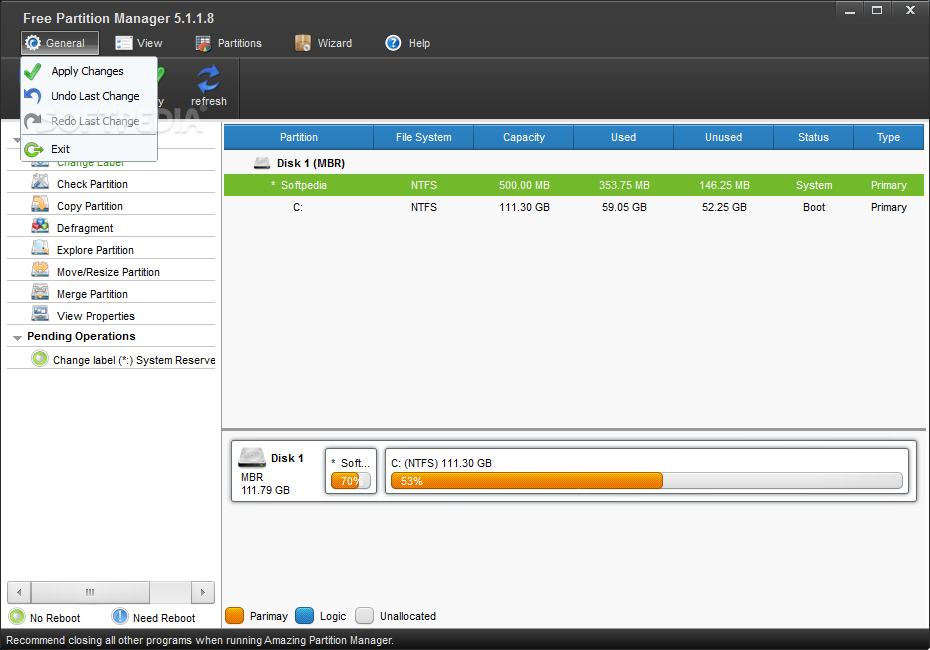Choose Undo Last Change menu entry

(89, 96)
